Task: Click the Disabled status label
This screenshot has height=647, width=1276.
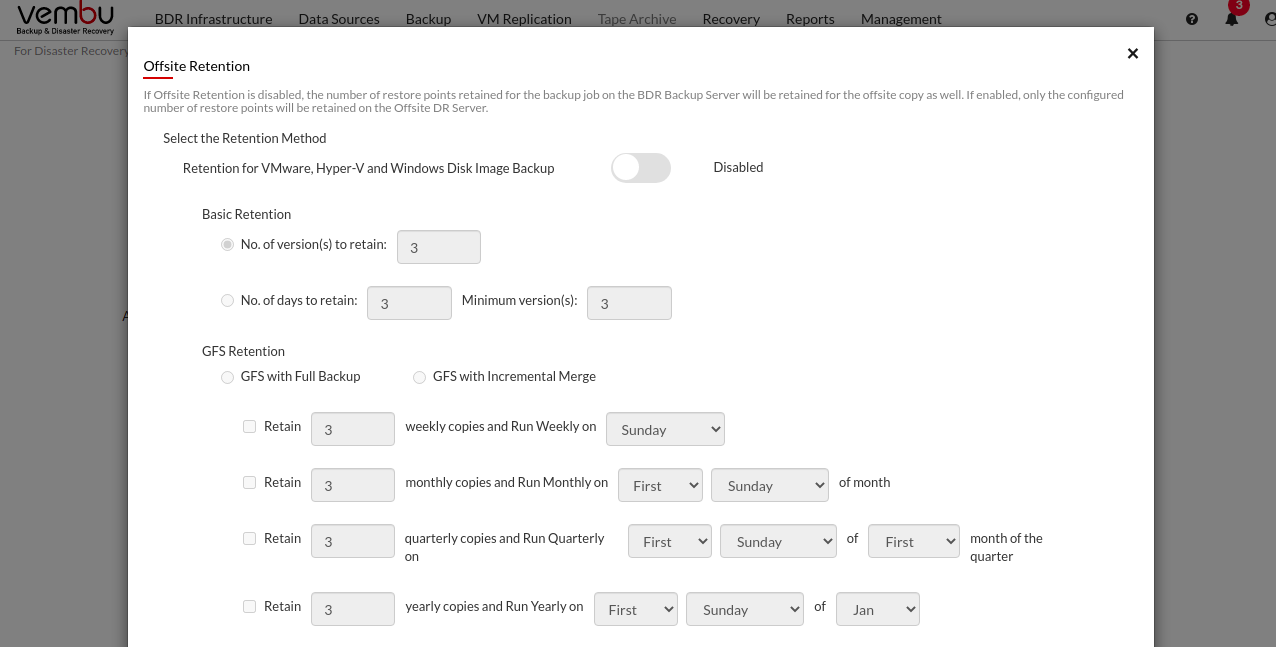Action: (x=738, y=167)
